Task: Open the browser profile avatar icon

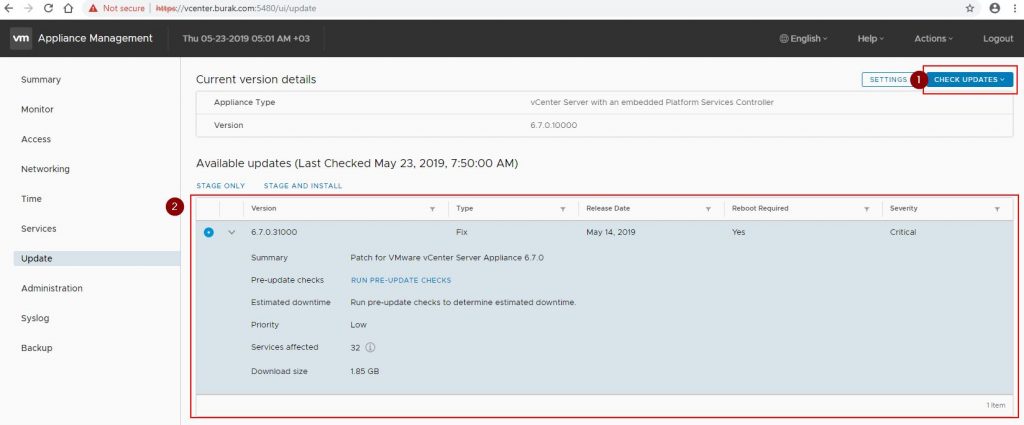Action: [995, 8]
